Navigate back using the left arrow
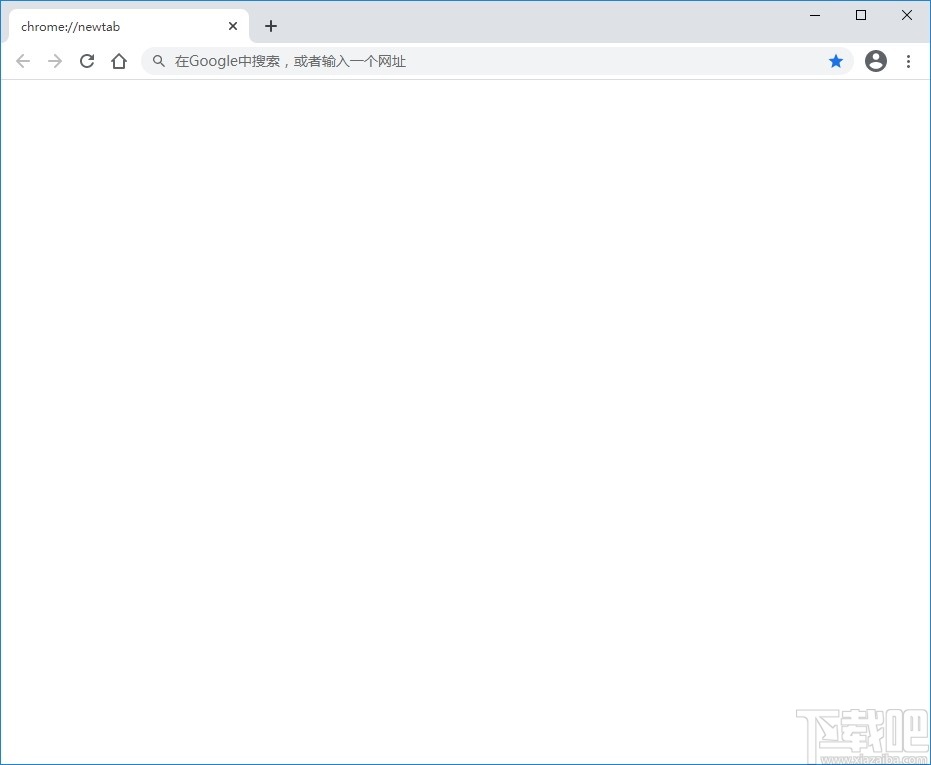The height and width of the screenshot is (765, 931). coord(23,61)
